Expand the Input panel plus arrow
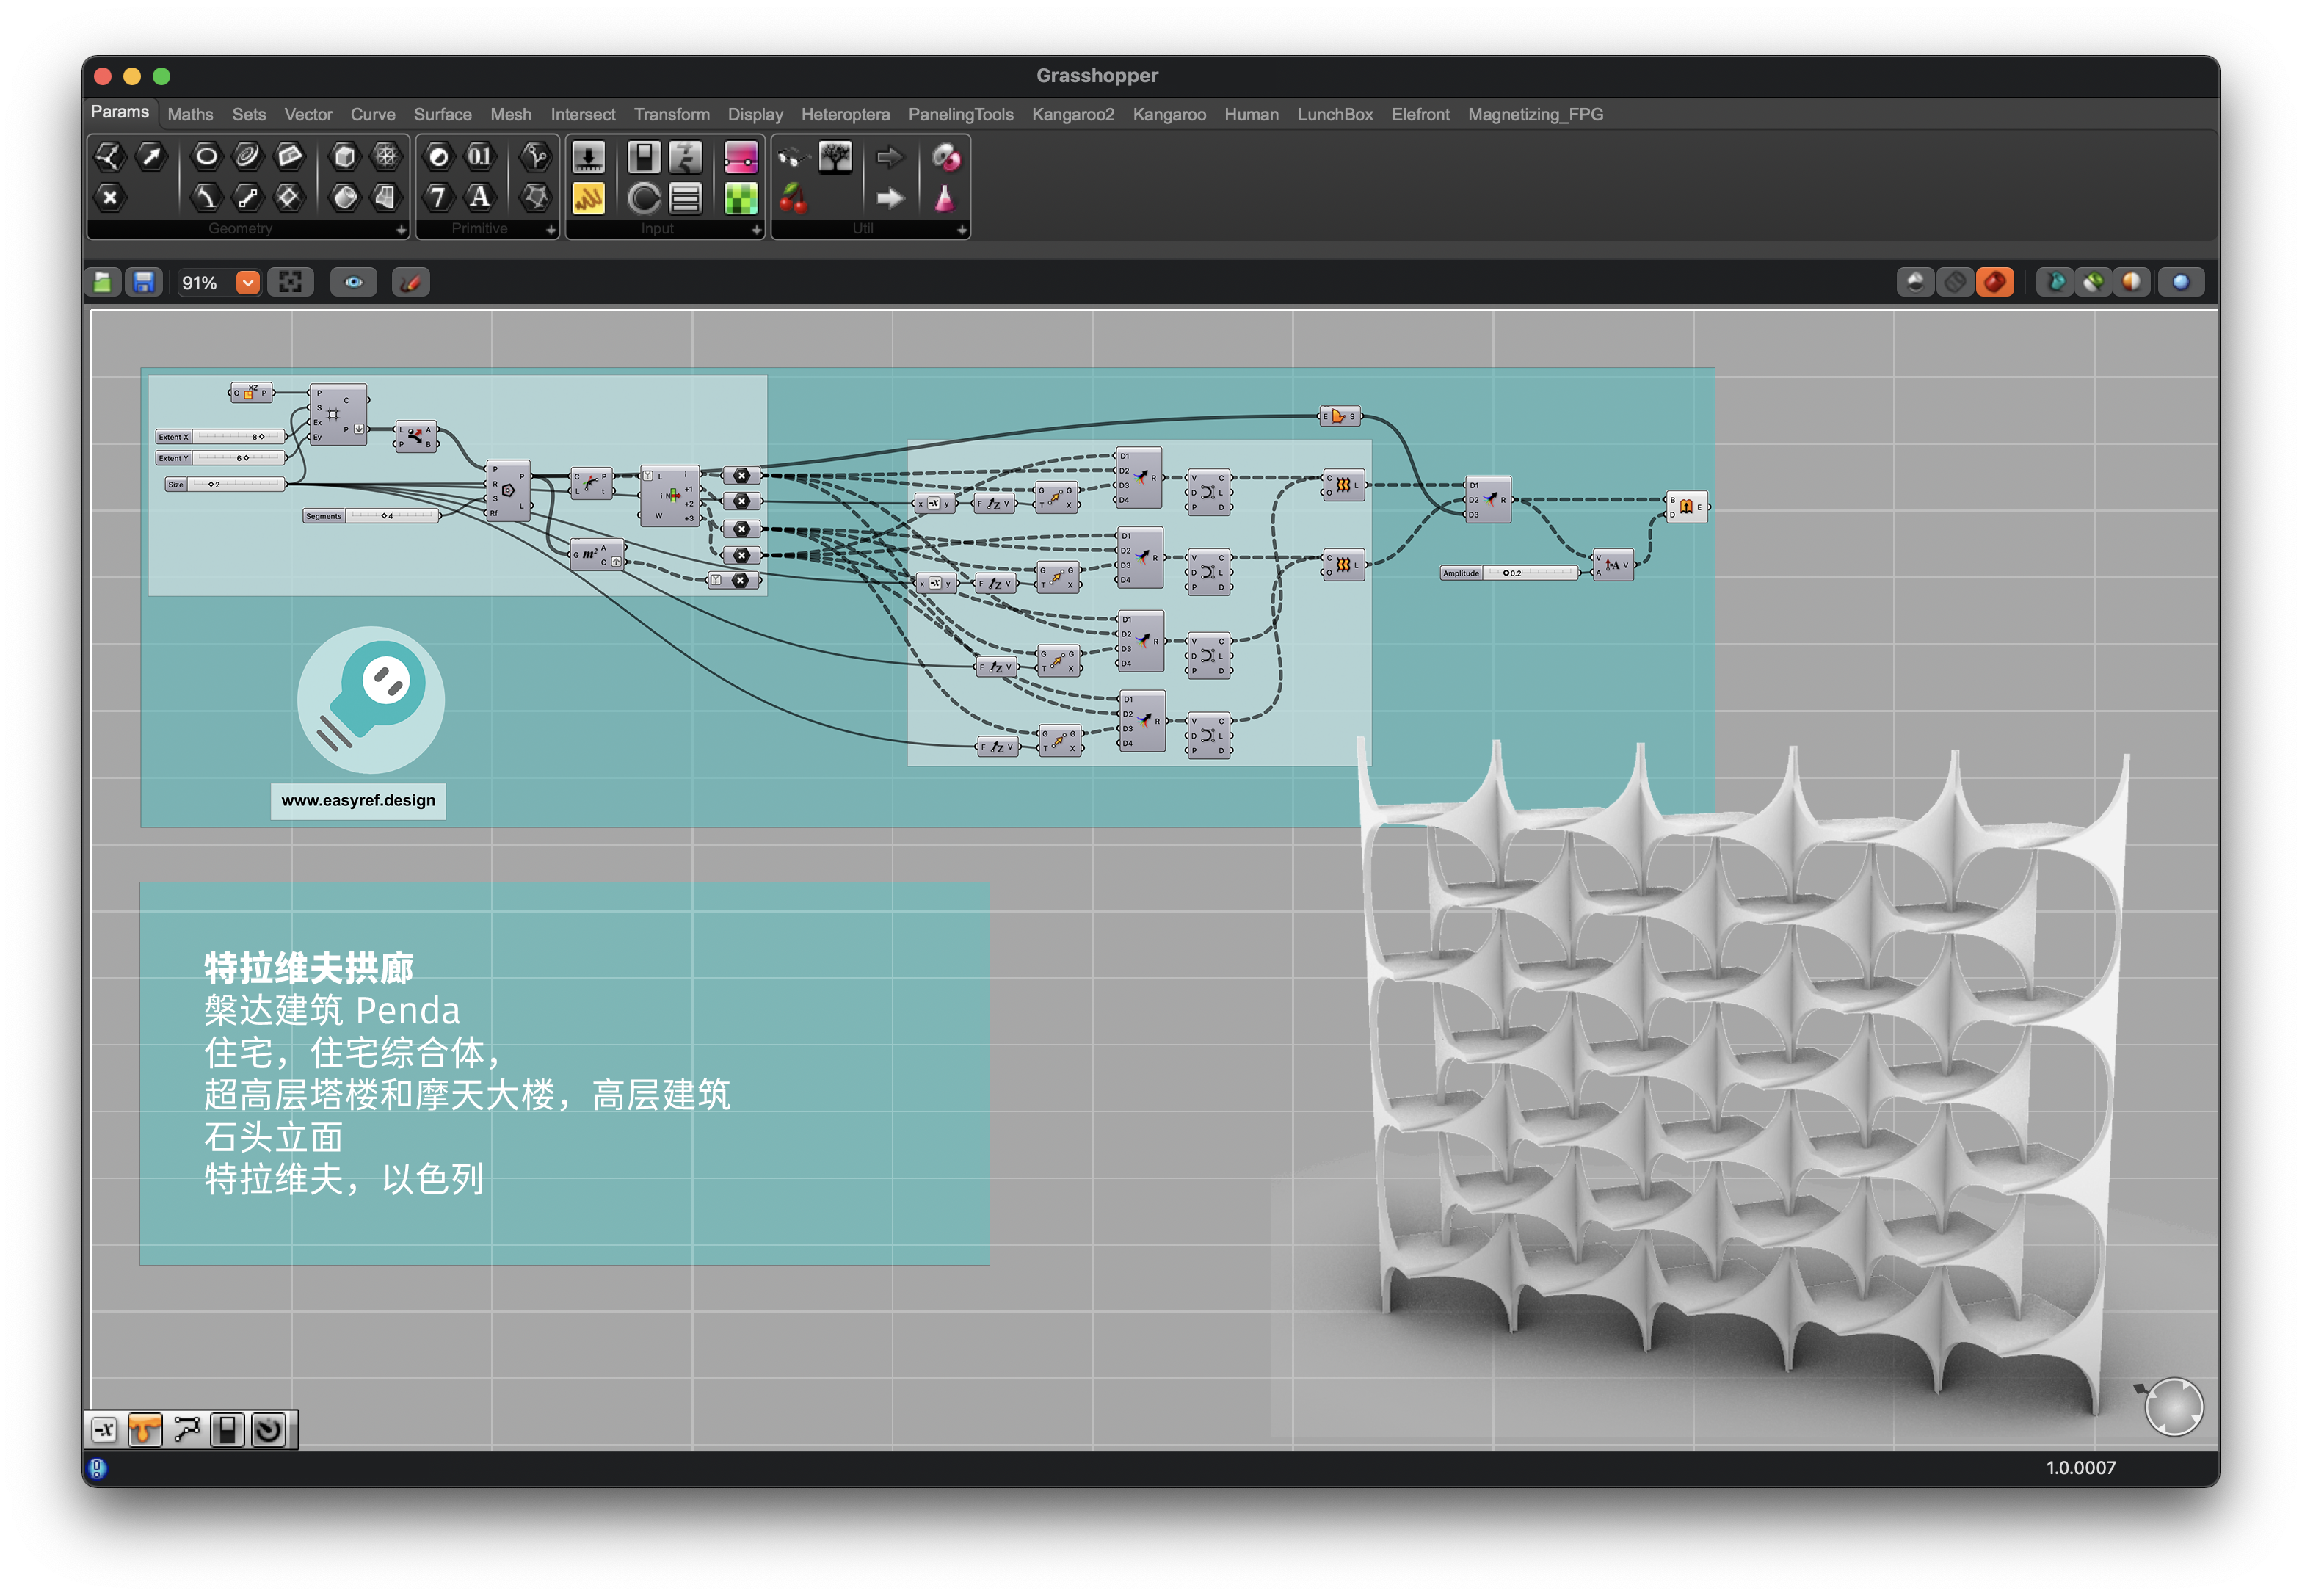Screen dimensions: 2302x1596 click(x=756, y=230)
